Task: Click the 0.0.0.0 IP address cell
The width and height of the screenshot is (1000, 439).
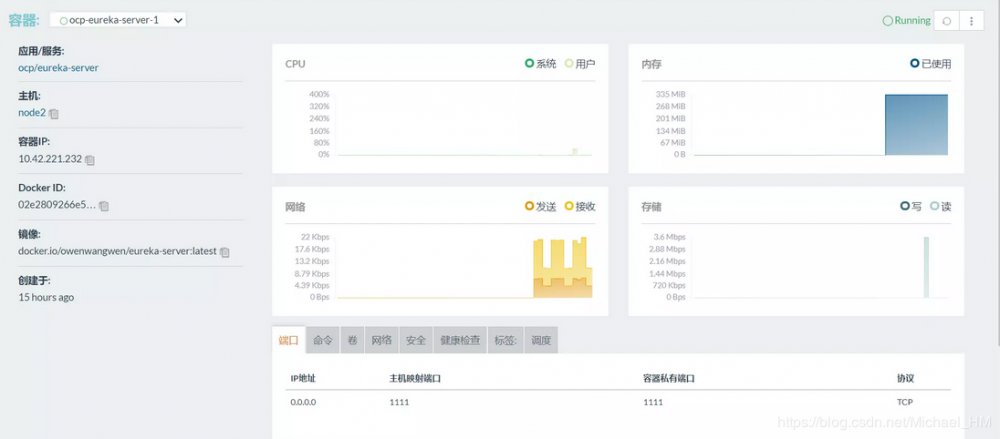Action: coord(303,403)
